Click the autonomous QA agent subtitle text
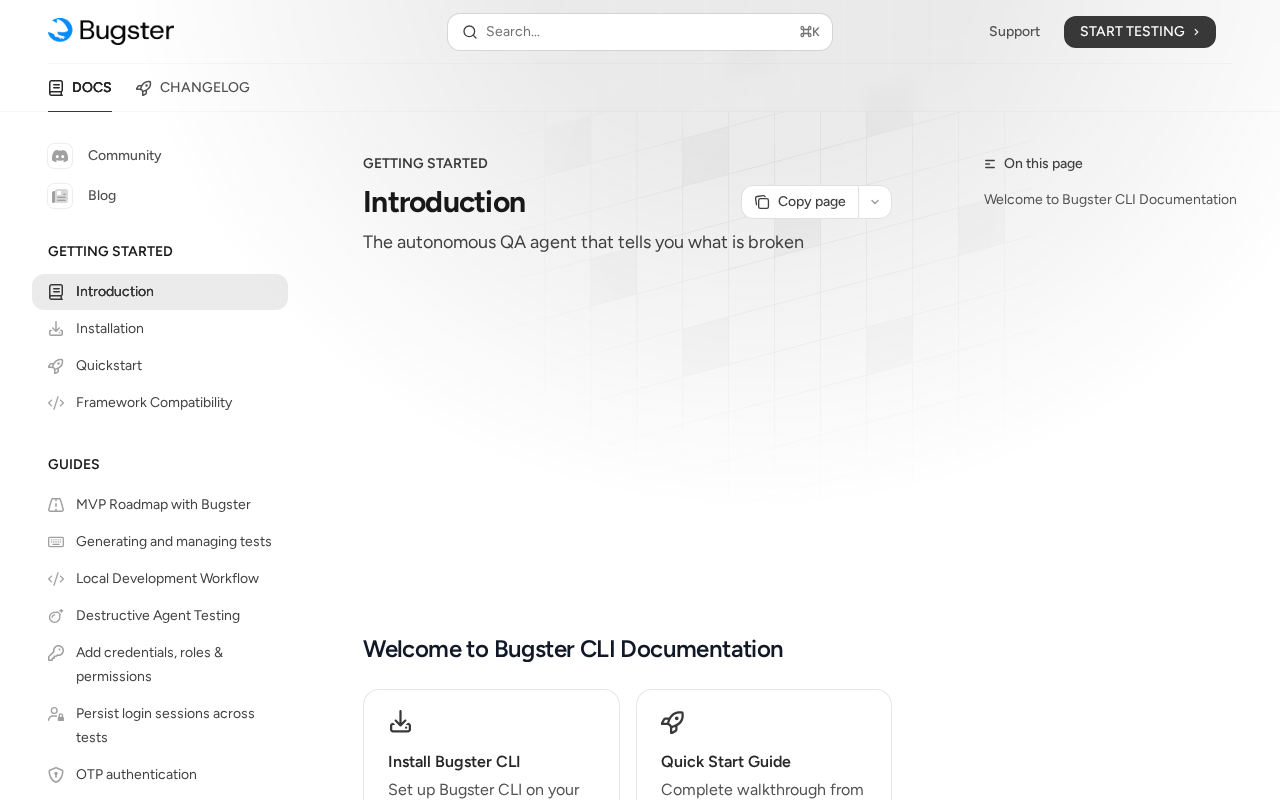The height and width of the screenshot is (800, 1280). pos(583,243)
